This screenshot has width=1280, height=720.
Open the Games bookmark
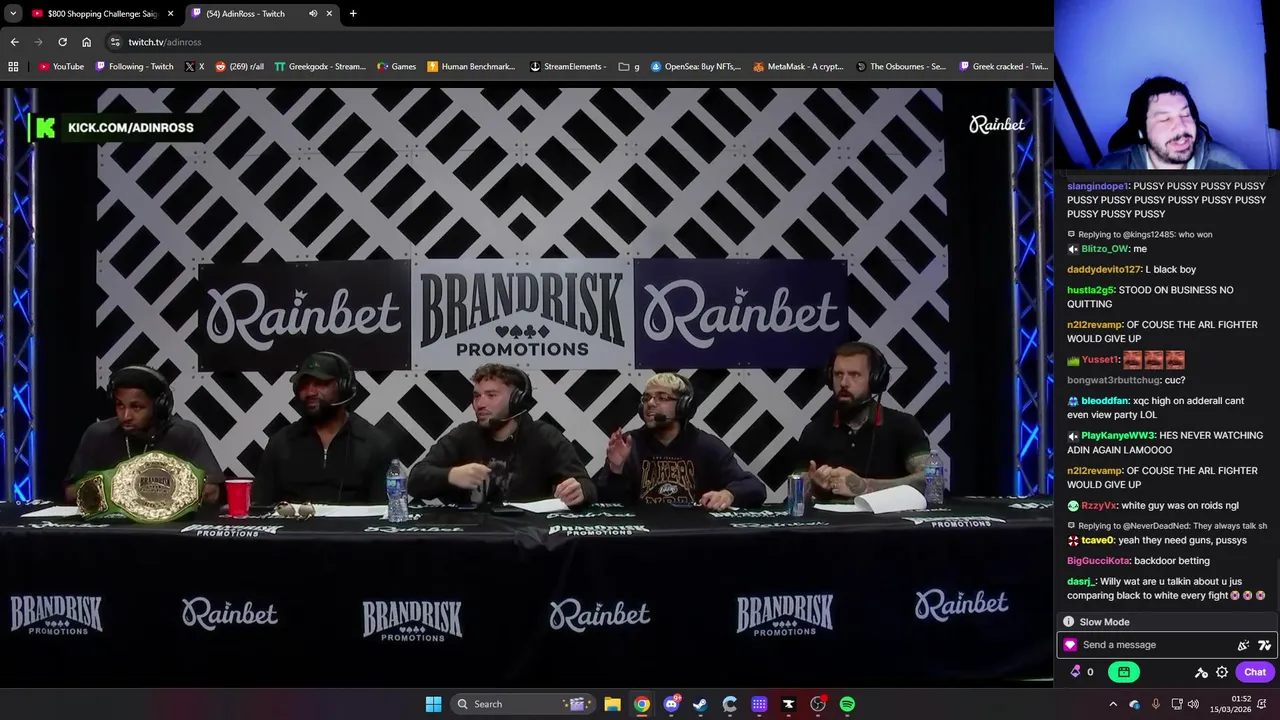tap(397, 66)
